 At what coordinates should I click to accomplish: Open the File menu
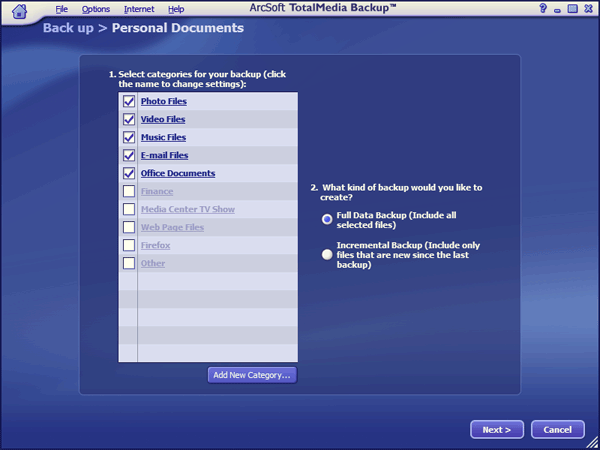pos(62,9)
